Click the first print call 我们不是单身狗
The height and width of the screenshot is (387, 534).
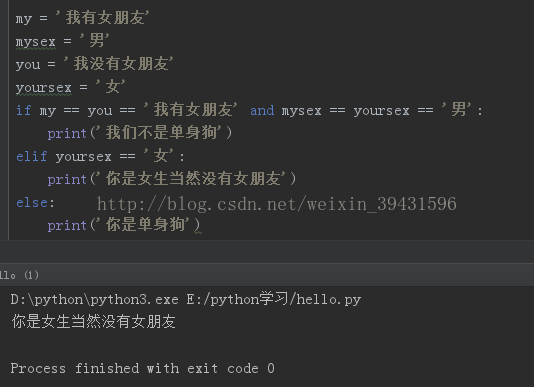[140, 133]
